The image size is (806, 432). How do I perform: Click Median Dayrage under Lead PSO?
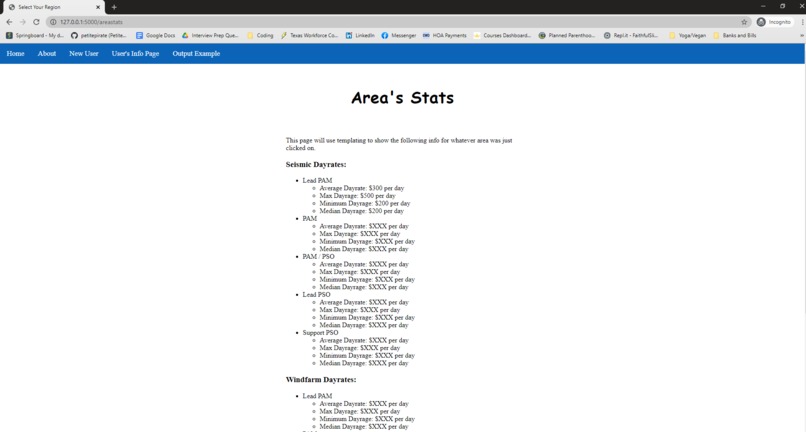point(364,325)
